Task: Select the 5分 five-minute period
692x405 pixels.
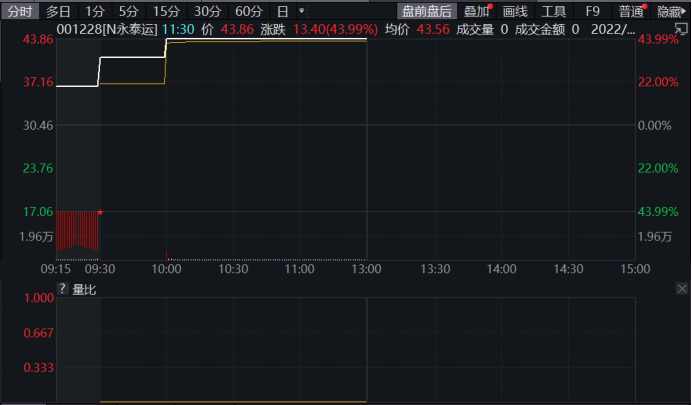Action: pyautogui.click(x=129, y=11)
